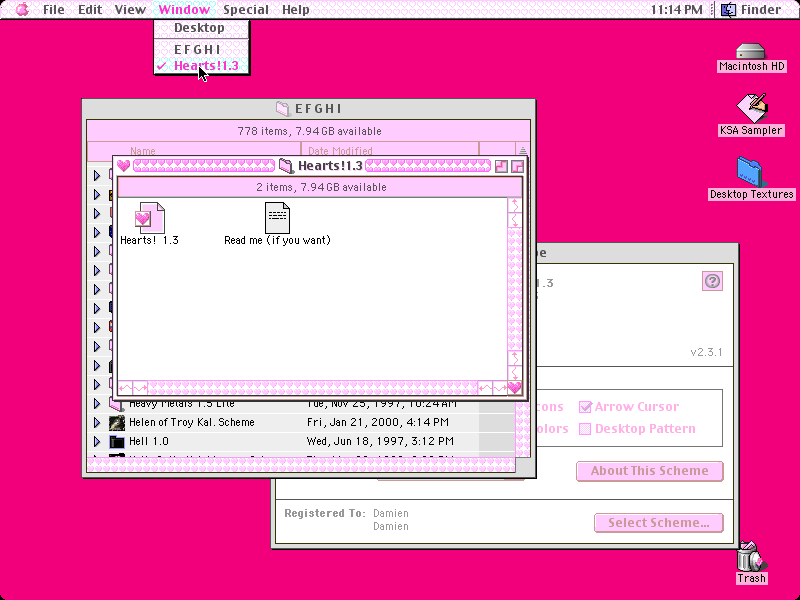The image size is (800, 600).
Task: Open the File menu
Action: [x=54, y=9]
